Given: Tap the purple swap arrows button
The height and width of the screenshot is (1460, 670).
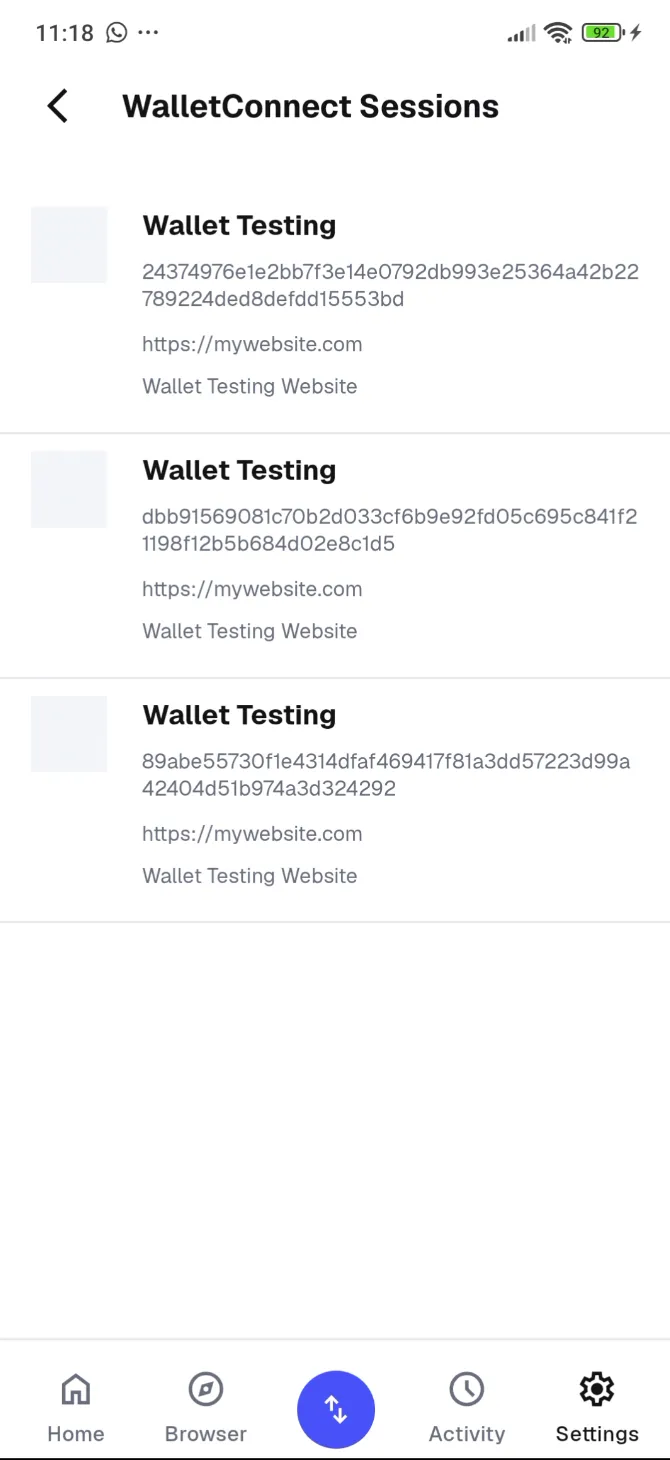Looking at the screenshot, I should [336, 1409].
